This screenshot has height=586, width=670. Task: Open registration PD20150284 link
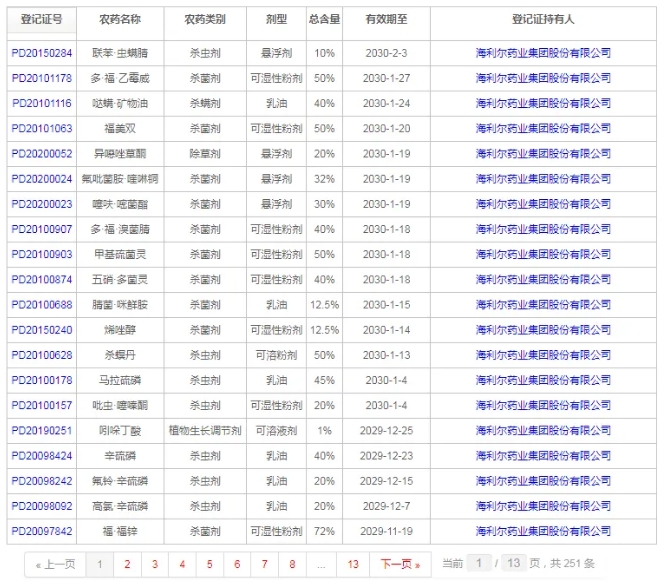[42, 53]
